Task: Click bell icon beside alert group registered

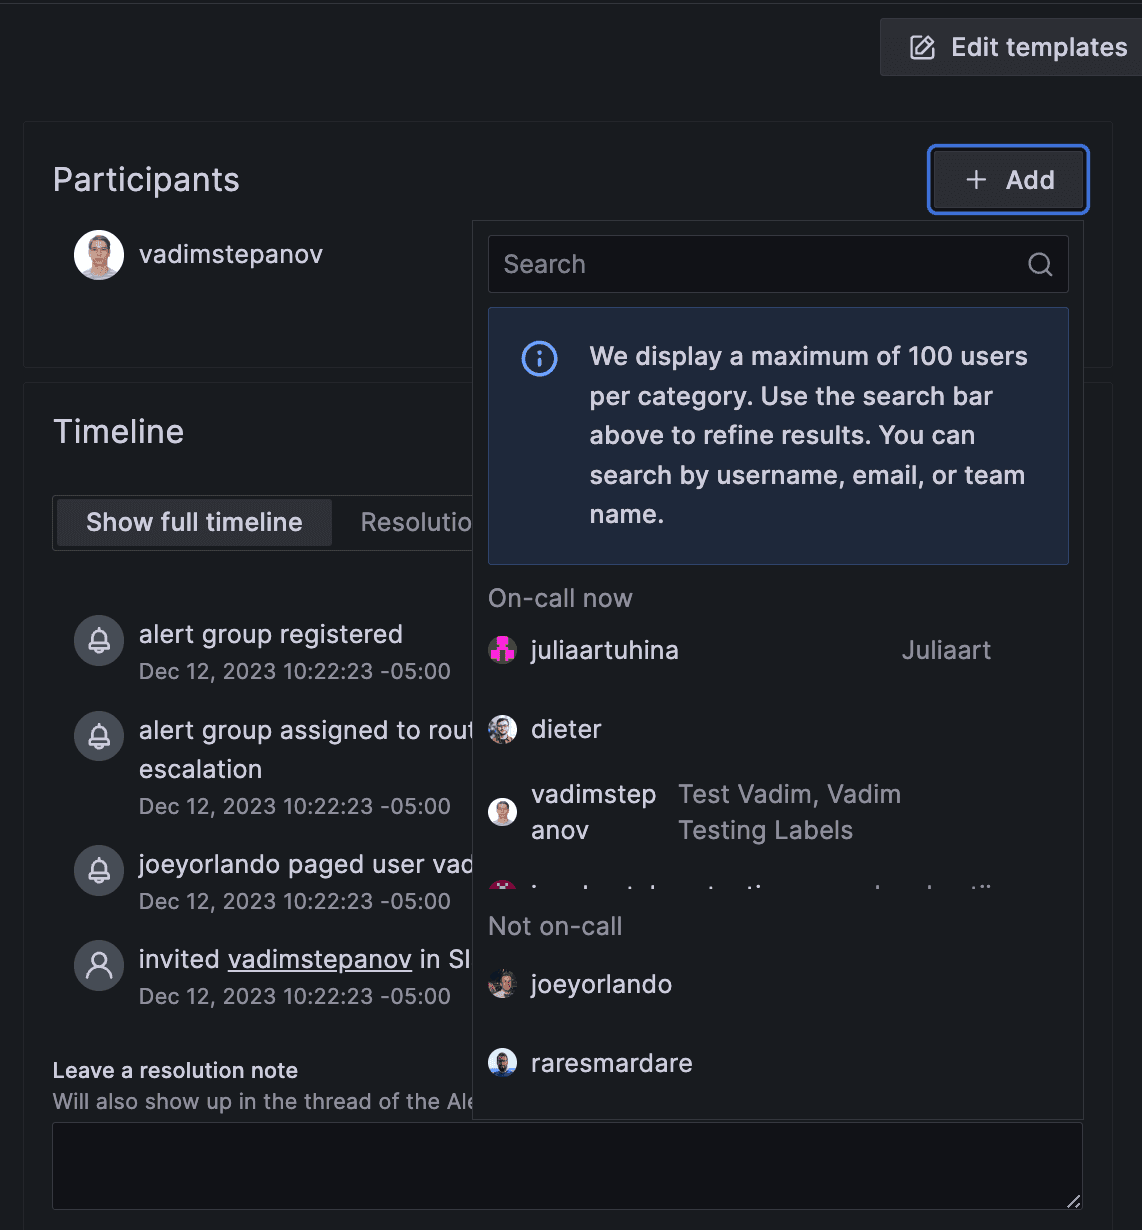Action: click(99, 640)
